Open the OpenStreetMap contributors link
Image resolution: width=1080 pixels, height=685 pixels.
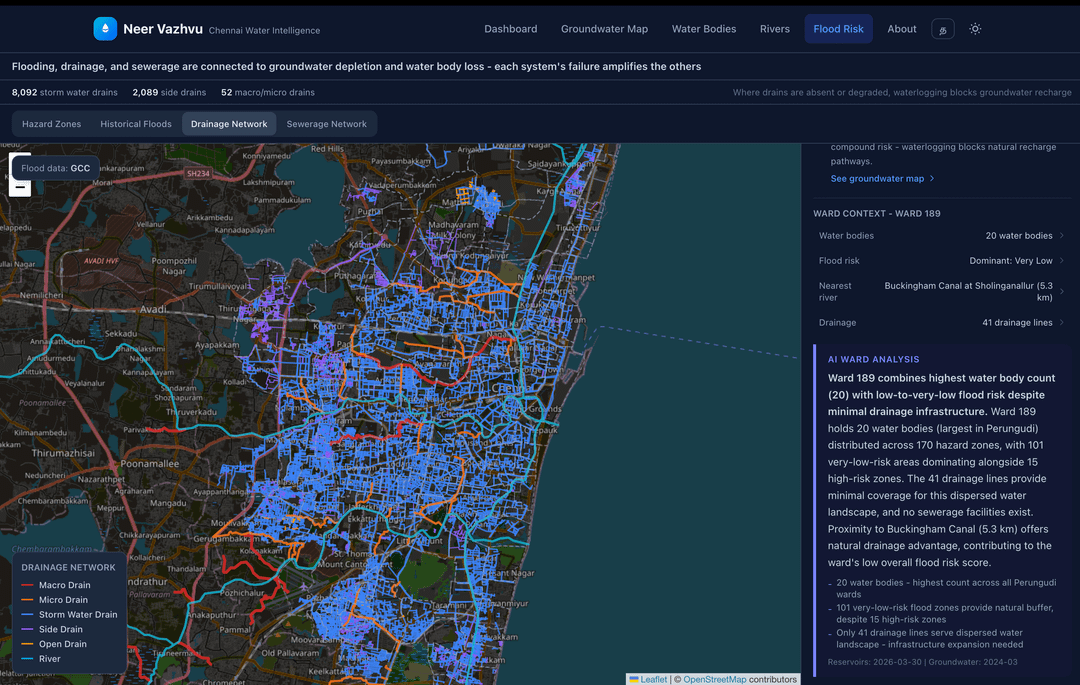pos(714,679)
